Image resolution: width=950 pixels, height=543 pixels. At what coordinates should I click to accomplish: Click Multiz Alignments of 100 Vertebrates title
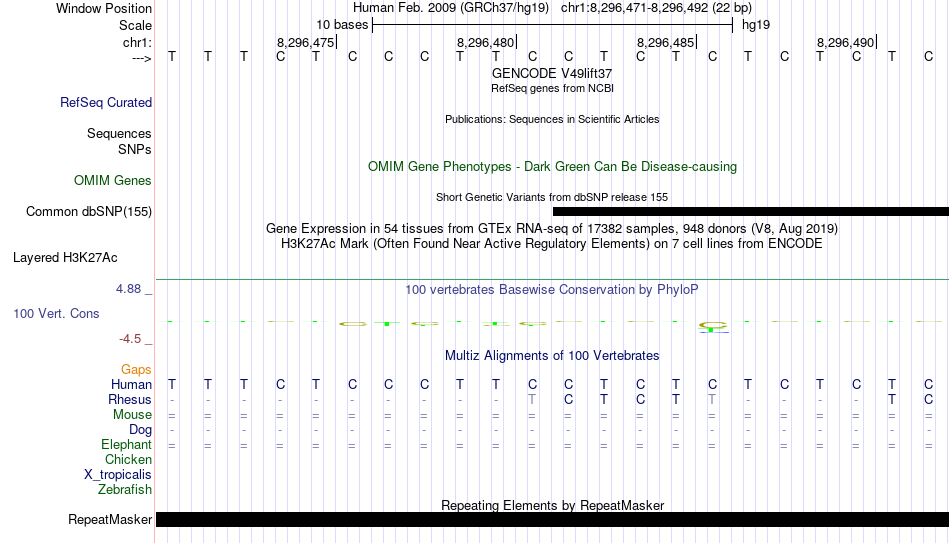[x=552, y=356]
